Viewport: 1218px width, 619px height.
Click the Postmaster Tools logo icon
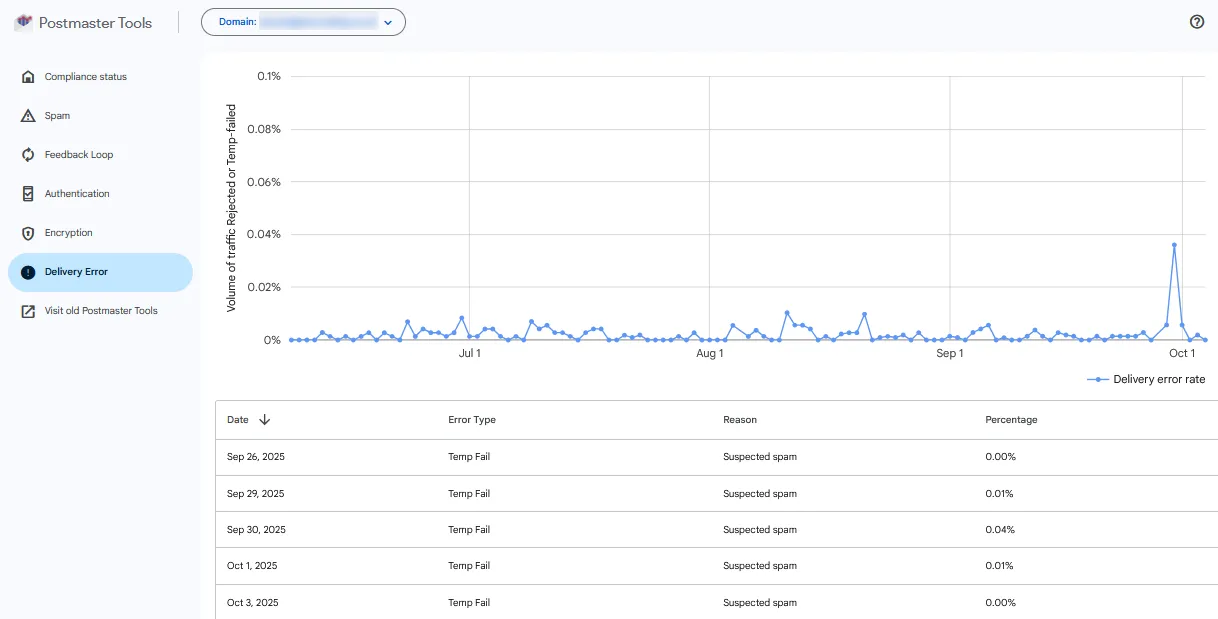click(x=23, y=22)
